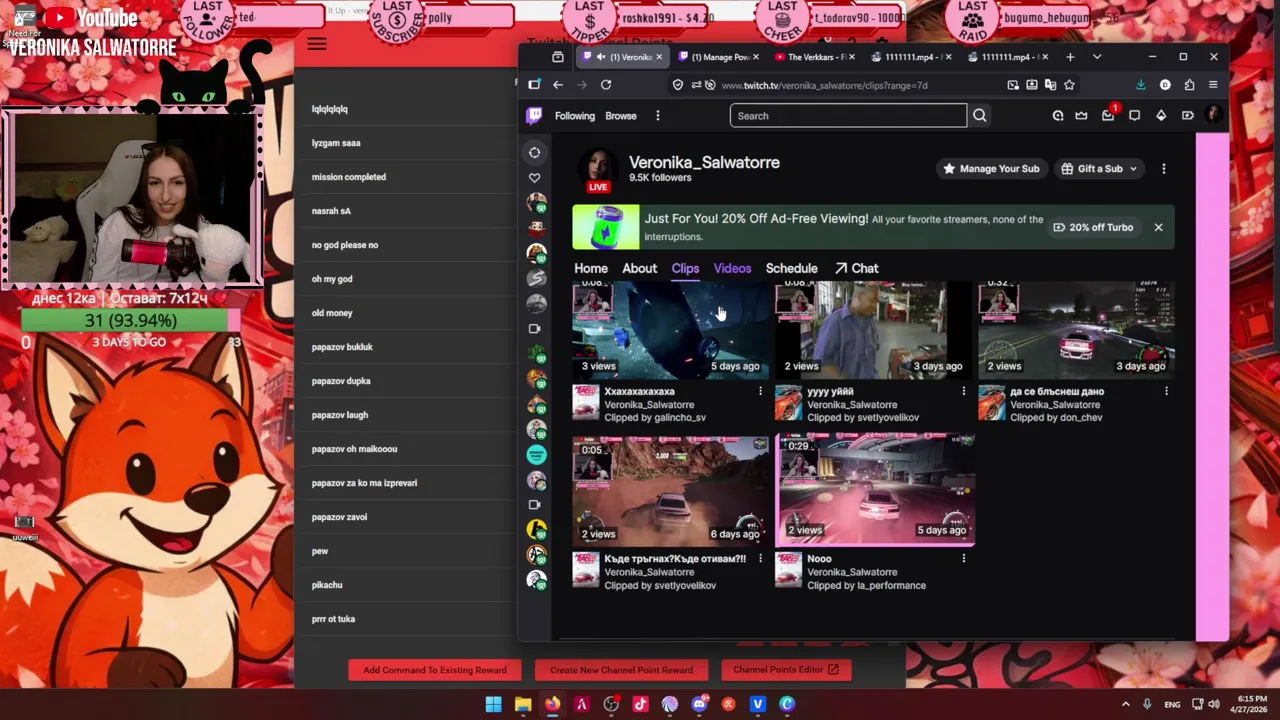
Task: Click Manage Your Sub button
Action: [991, 169]
